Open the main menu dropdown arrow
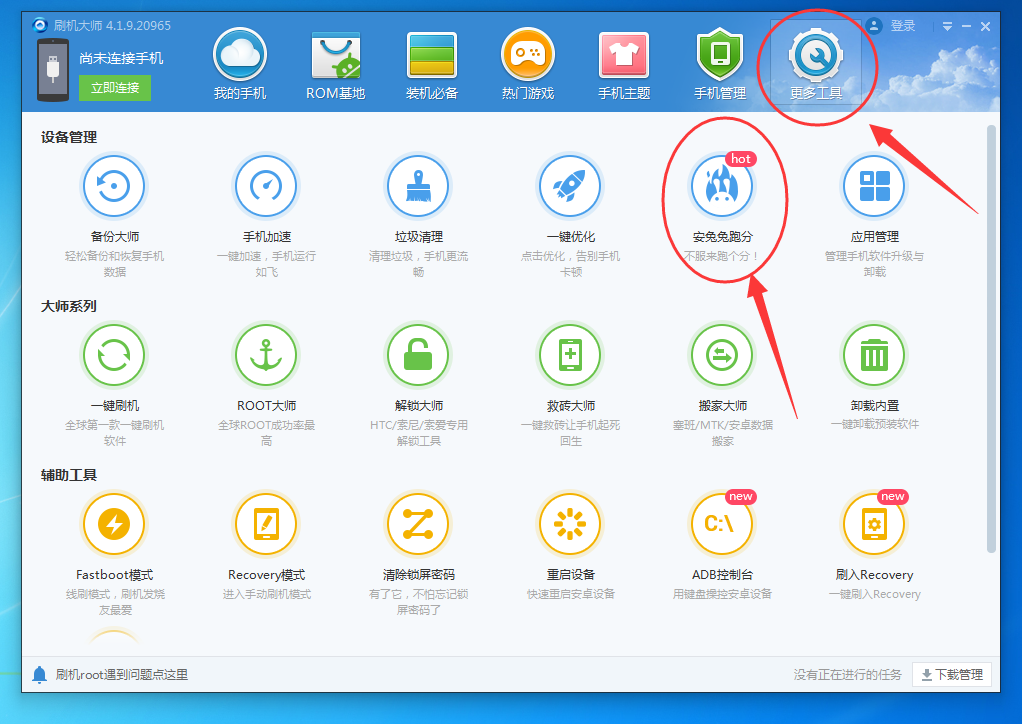1022x724 pixels. [x=946, y=25]
